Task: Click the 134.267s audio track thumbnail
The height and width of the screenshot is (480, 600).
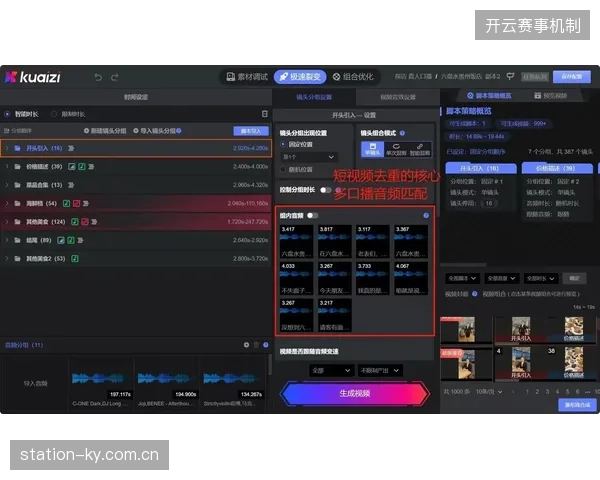Action: point(233,383)
